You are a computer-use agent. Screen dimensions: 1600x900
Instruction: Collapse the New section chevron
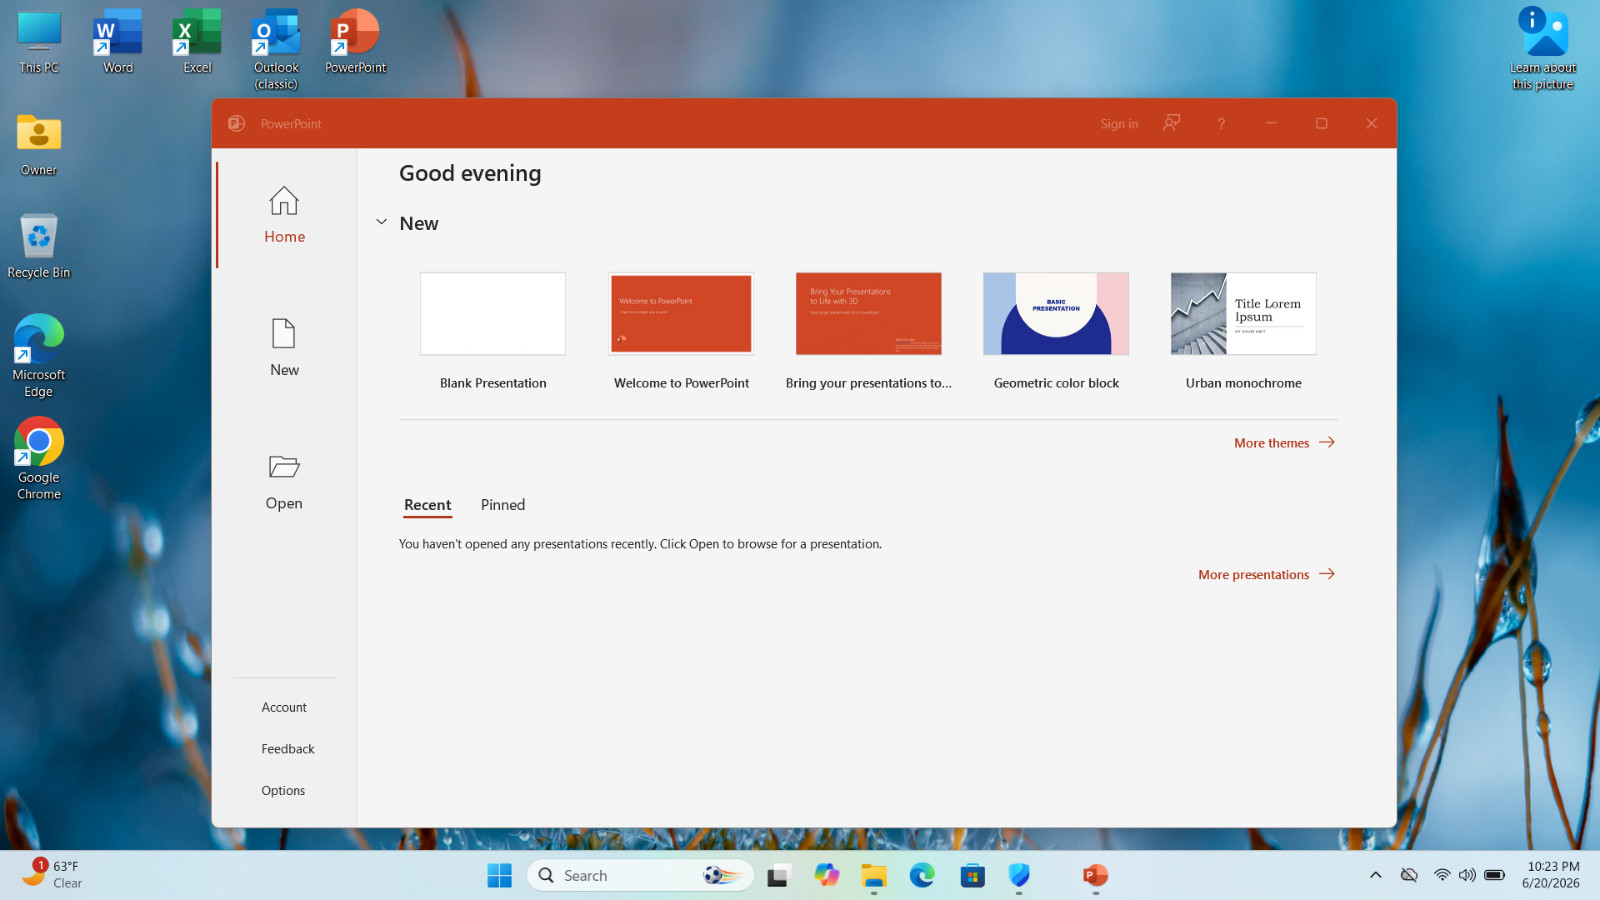pos(381,222)
